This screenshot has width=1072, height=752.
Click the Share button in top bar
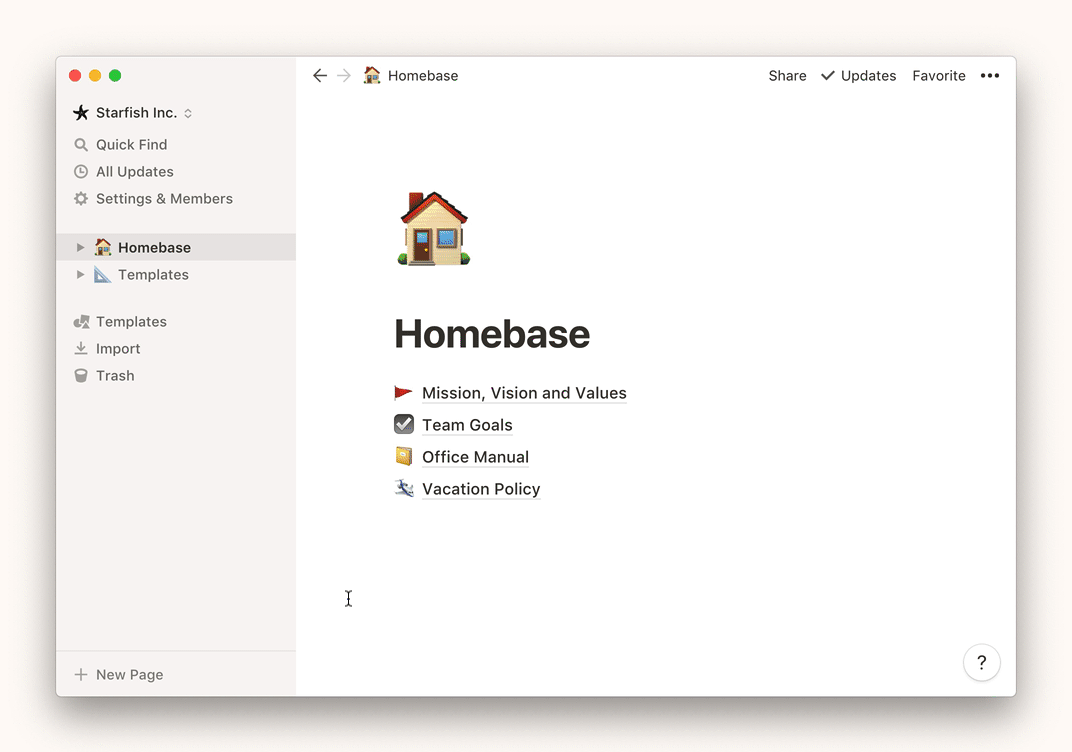787,76
